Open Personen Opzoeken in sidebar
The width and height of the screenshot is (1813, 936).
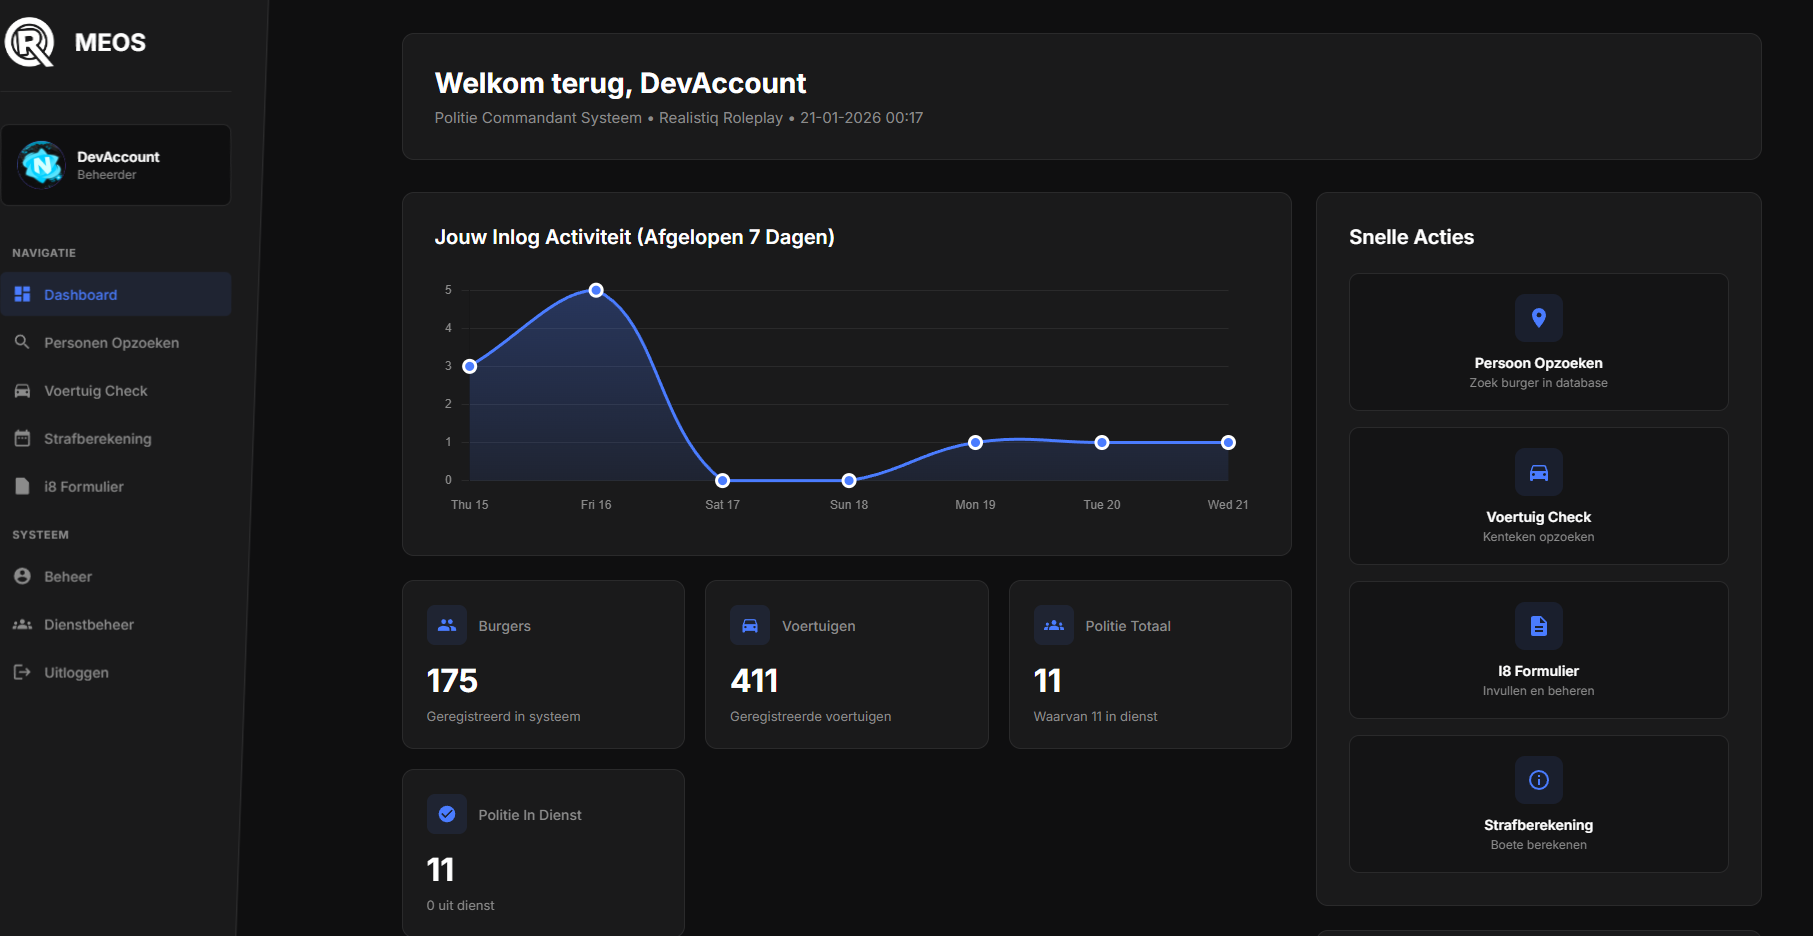111,343
